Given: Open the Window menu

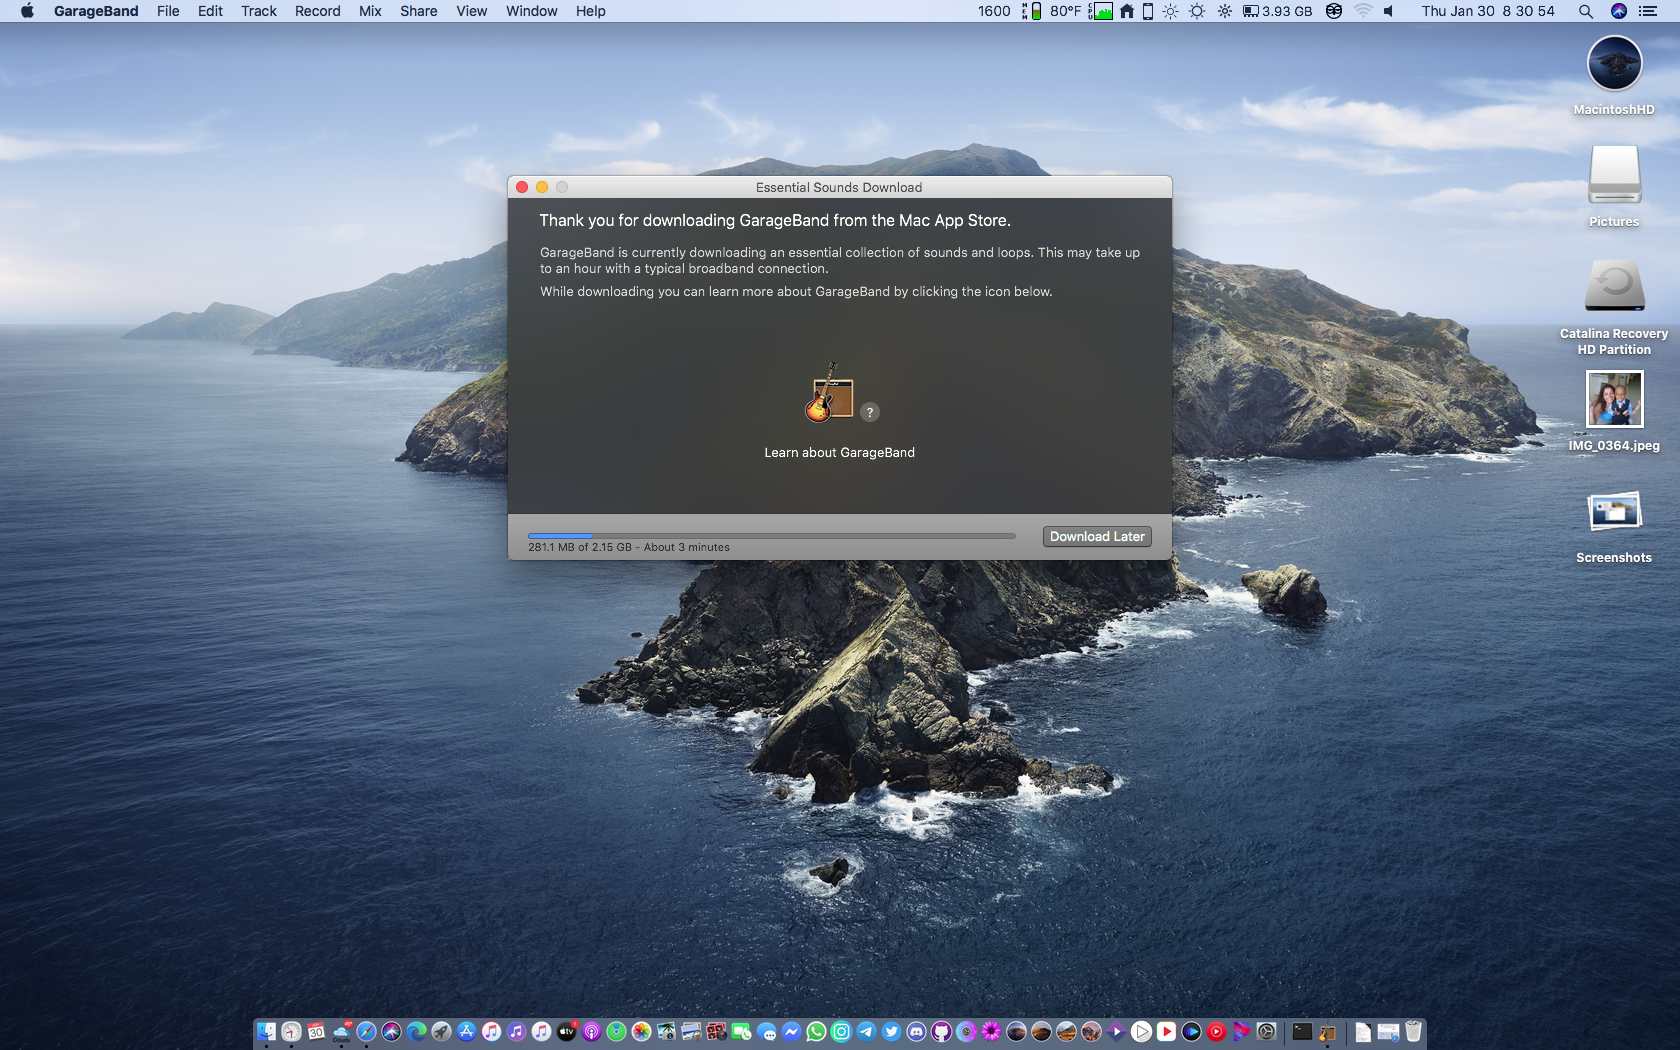Looking at the screenshot, I should (x=532, y=11).
